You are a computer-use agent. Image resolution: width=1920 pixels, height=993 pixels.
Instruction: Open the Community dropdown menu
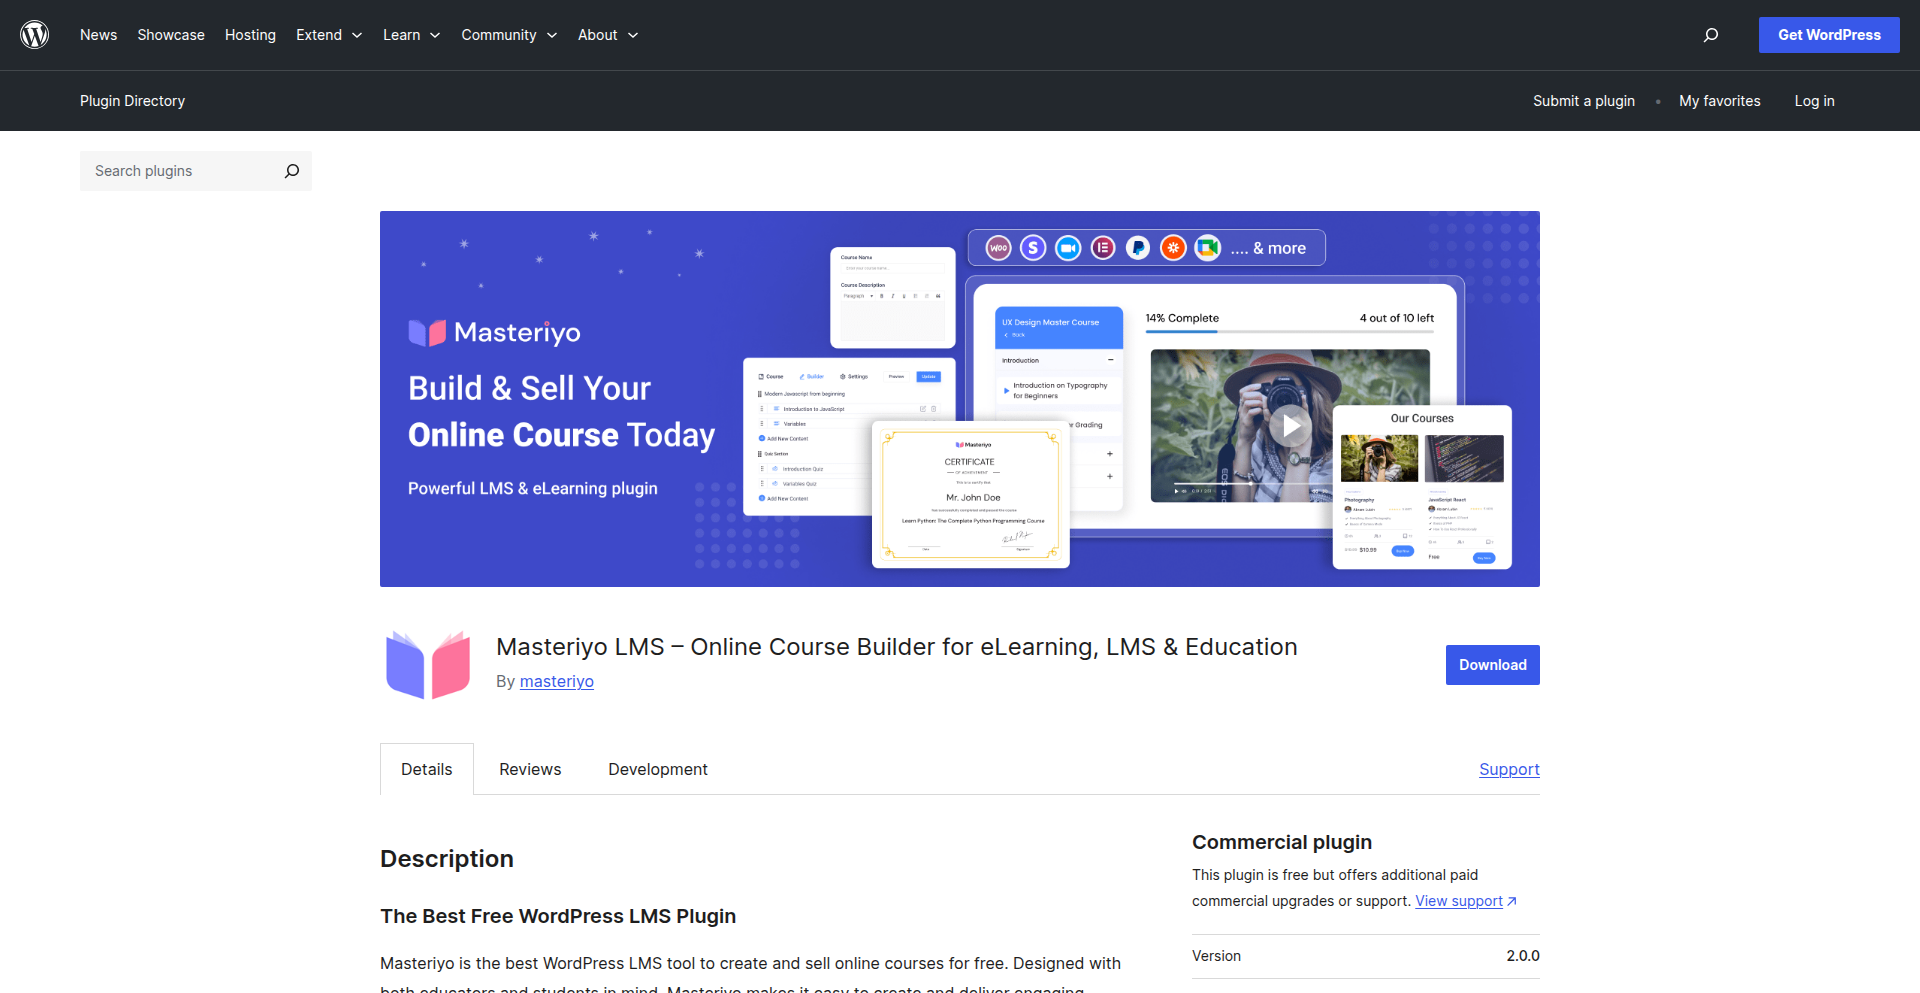pos(509,35)
